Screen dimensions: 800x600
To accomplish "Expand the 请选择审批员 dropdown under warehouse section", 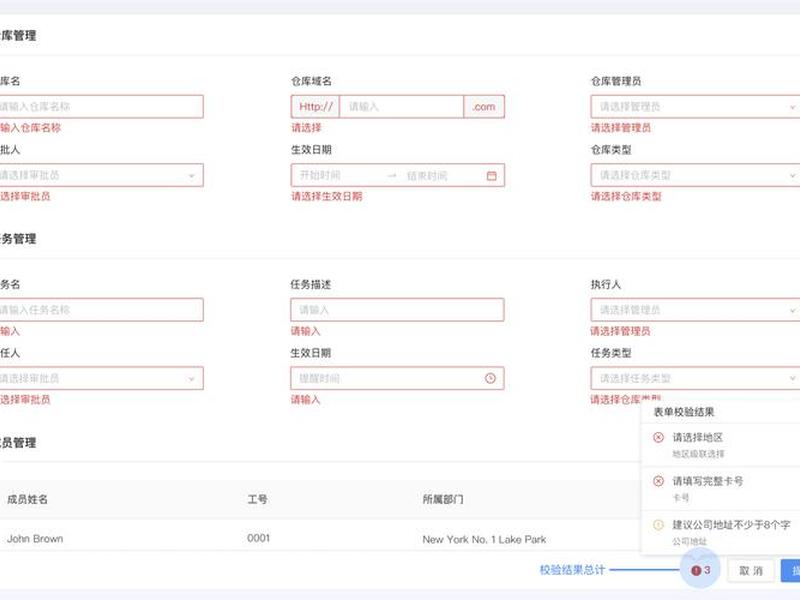I will 101,175.
